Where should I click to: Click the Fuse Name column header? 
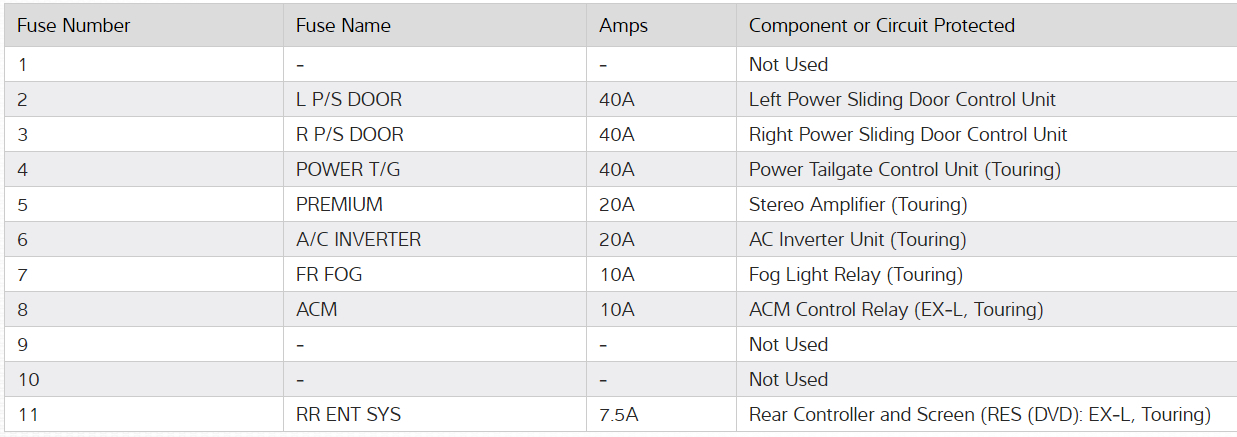(x=343, y=26)
